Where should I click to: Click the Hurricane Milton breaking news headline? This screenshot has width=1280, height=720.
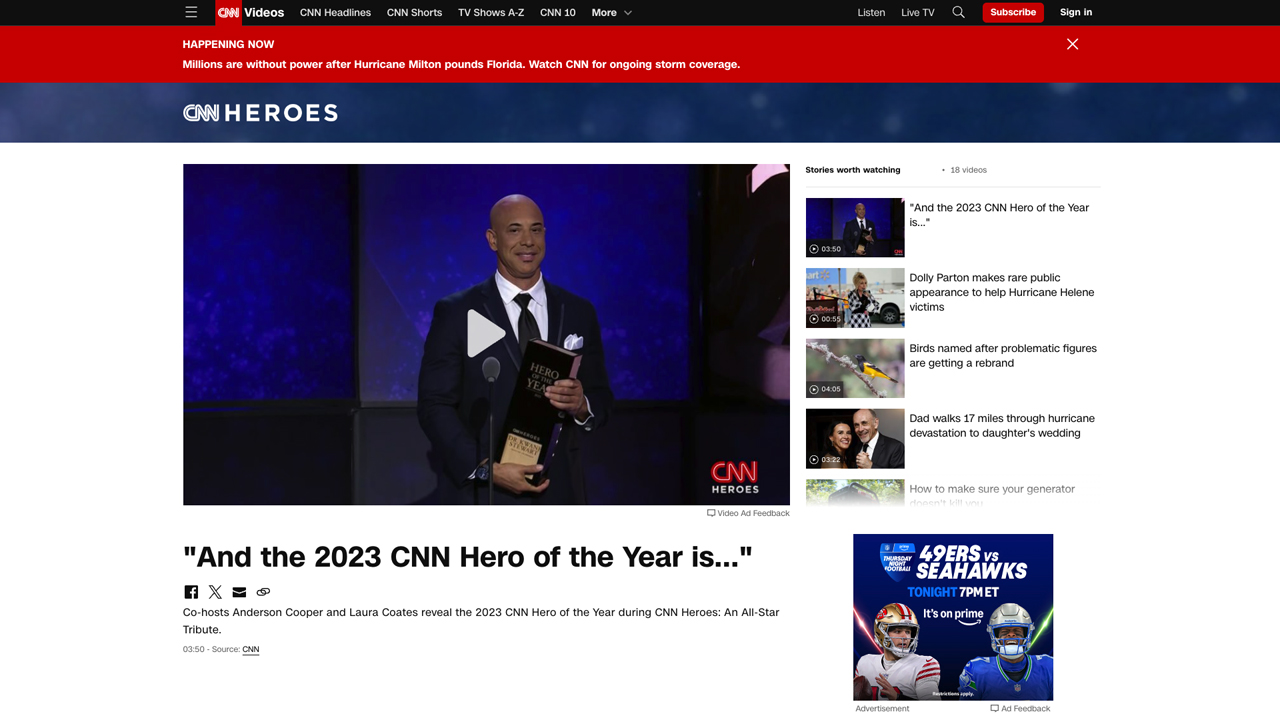[x=461, y=64]
